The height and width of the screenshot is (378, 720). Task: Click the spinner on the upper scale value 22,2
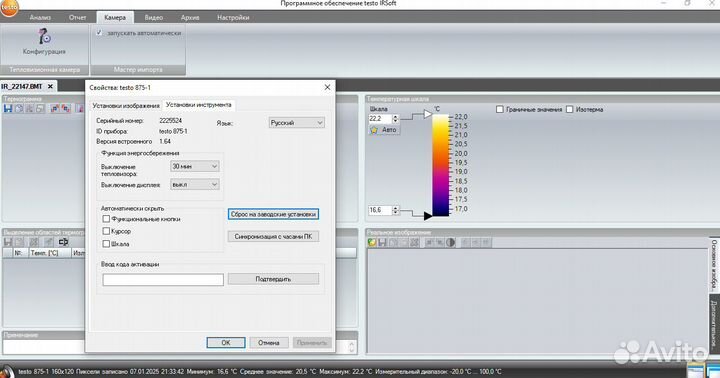[x=395, y=118]
